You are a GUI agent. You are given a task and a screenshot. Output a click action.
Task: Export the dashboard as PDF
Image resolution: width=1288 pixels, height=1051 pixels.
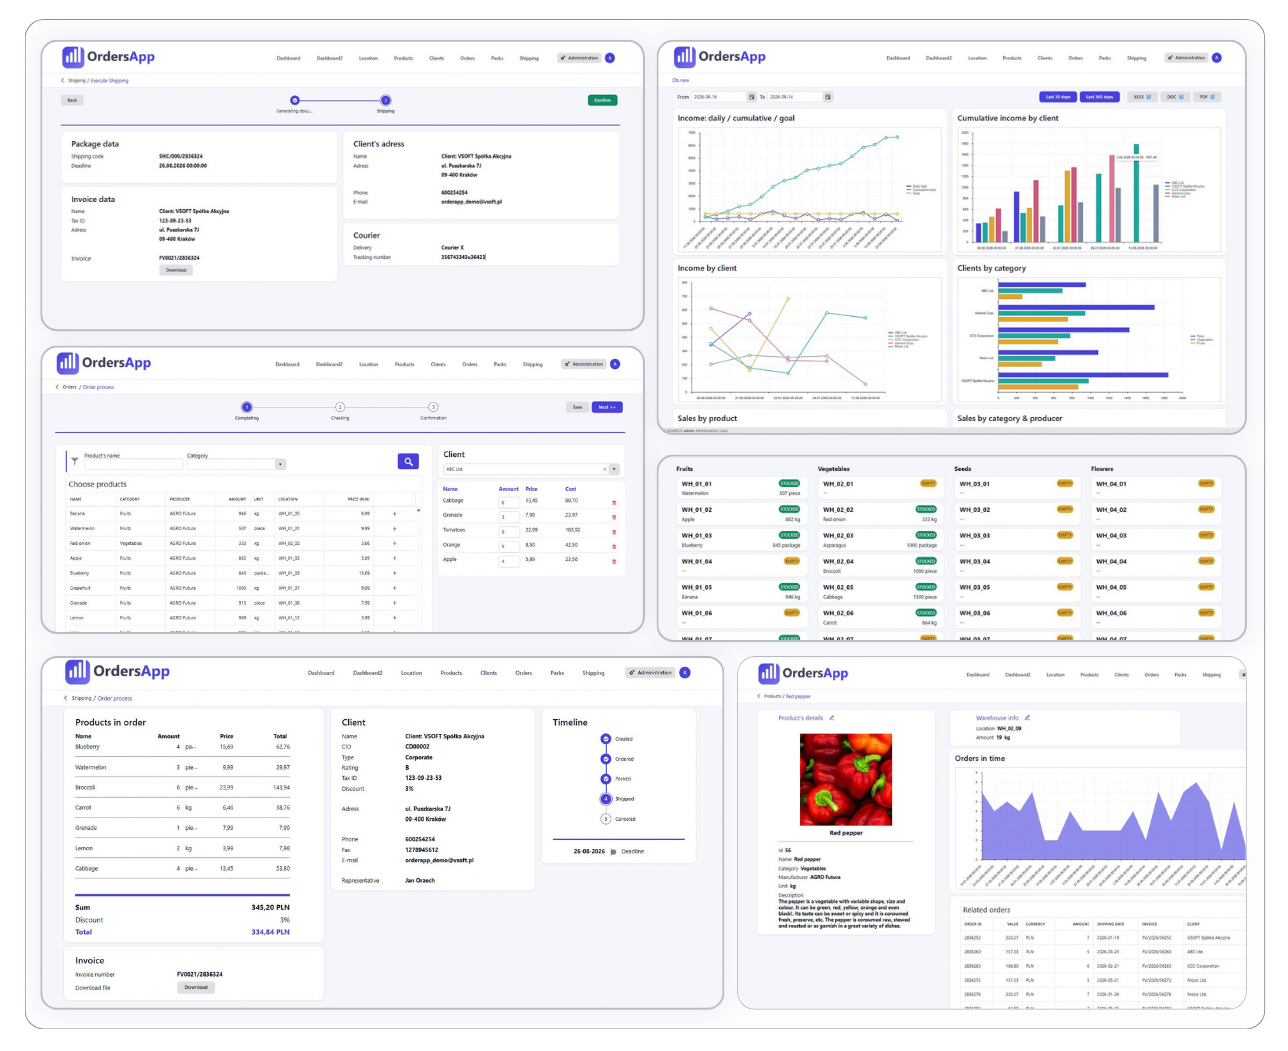1207,97
